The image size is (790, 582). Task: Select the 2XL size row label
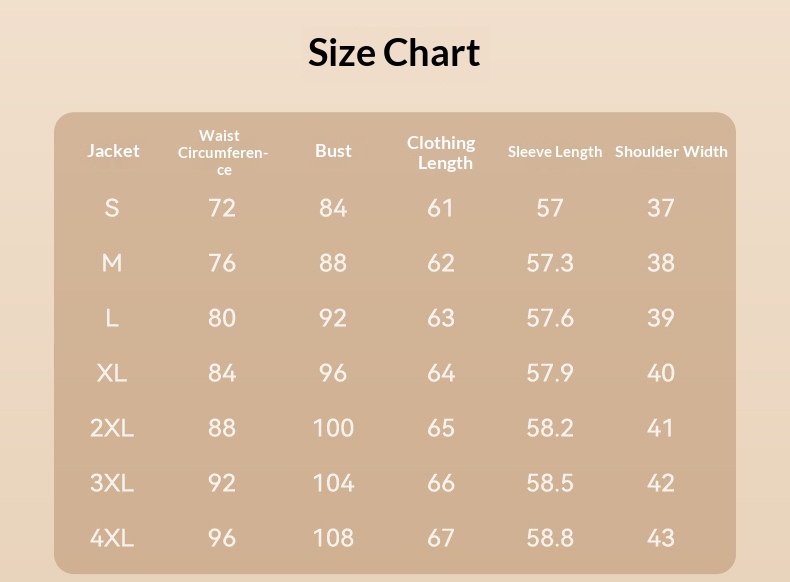(112, 428)
